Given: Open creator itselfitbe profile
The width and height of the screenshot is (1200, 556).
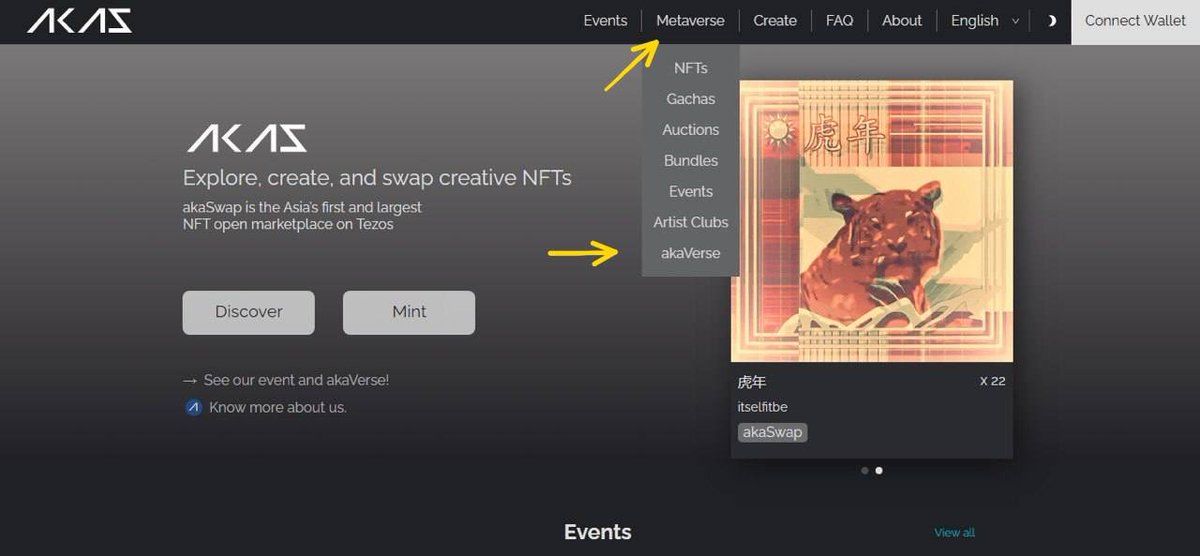Looking at the screenshot, I should tap(762, 407).
